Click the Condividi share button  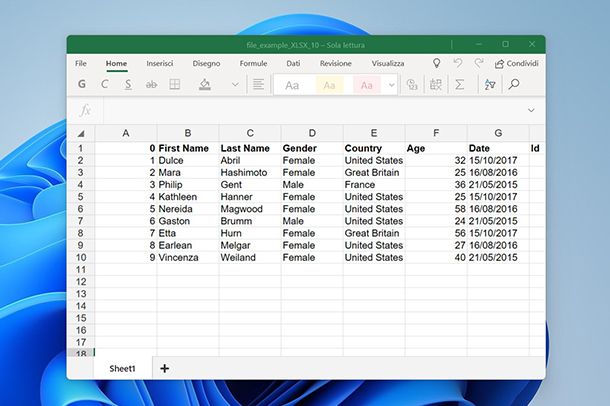(517, 63)
